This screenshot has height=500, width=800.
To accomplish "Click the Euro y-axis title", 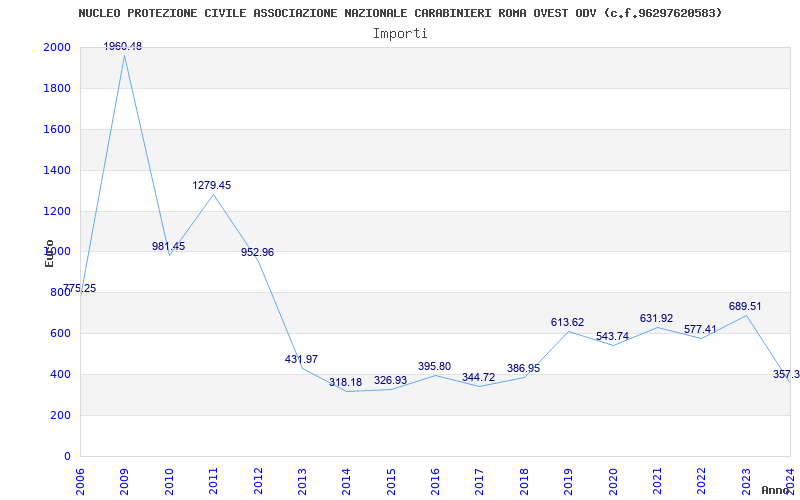I will coord(49,253).
